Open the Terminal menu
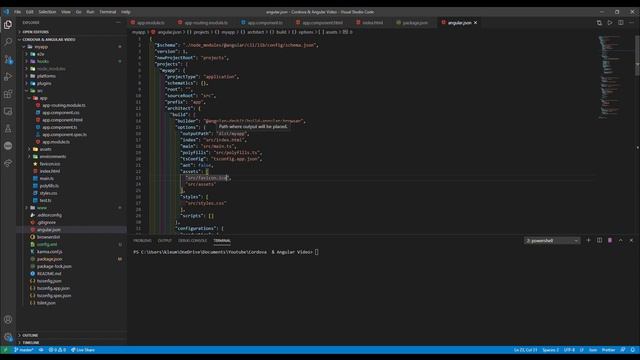This screenshot has height=360, width=640. point(108,12)
